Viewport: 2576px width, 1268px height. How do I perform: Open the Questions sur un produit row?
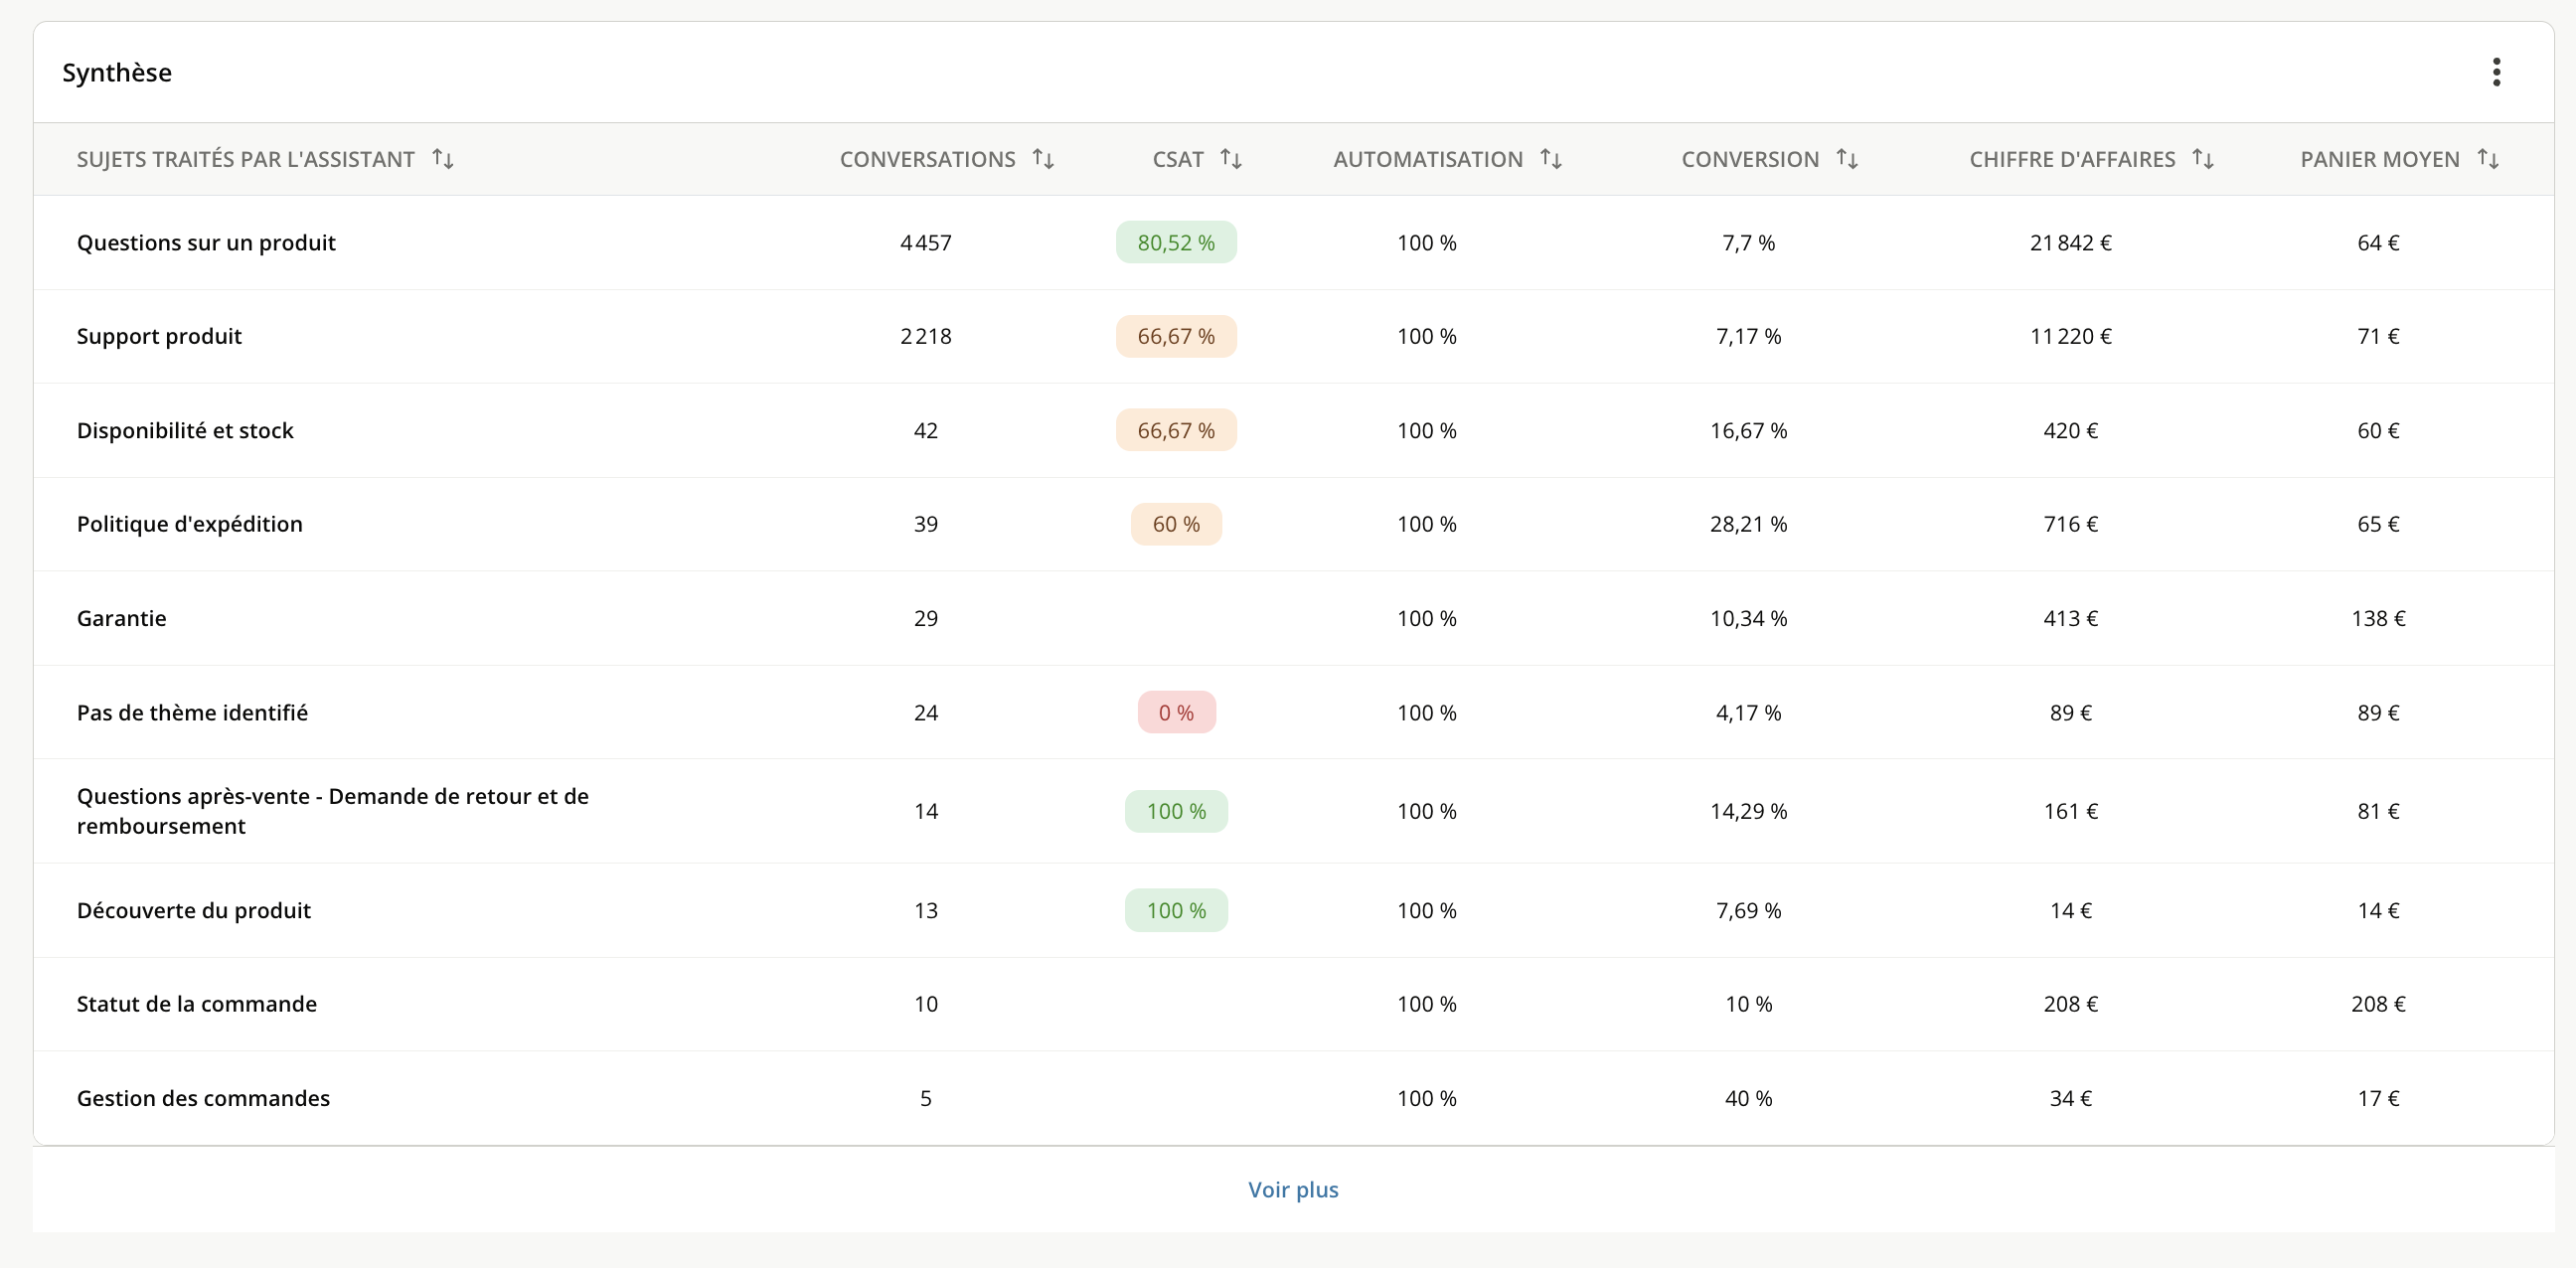[1293, 243]
